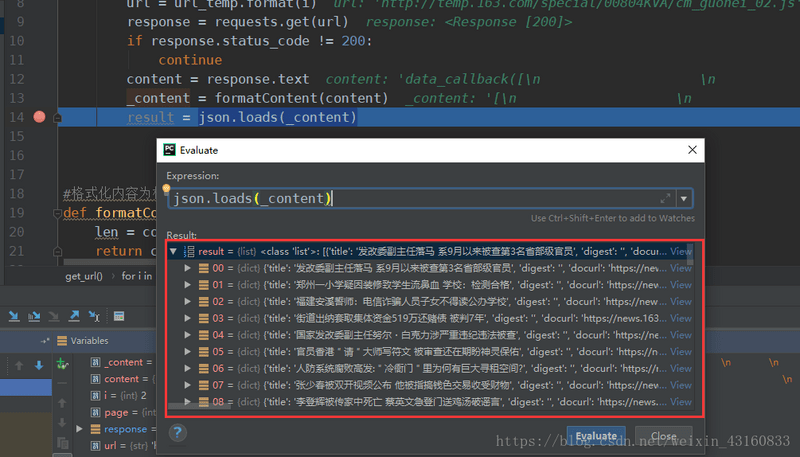Image resolution: width=800 pixels, height=457 pixels.
Task: Expand item 01 in result tree
Action: click(x=187, y=285)
